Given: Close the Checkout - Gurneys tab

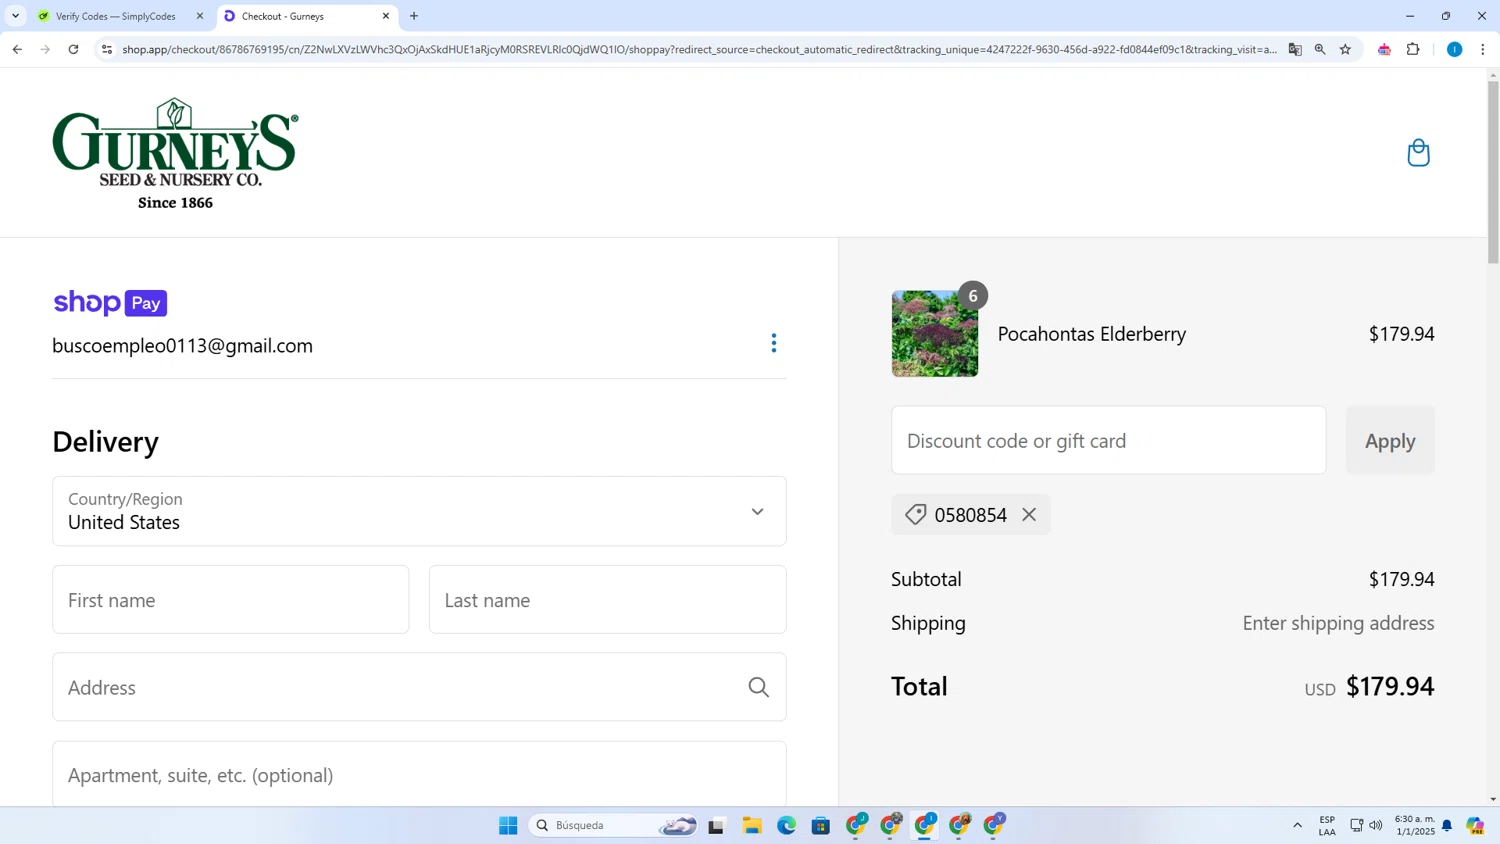Looking at the screenshot, I should [x=386, y=16].
